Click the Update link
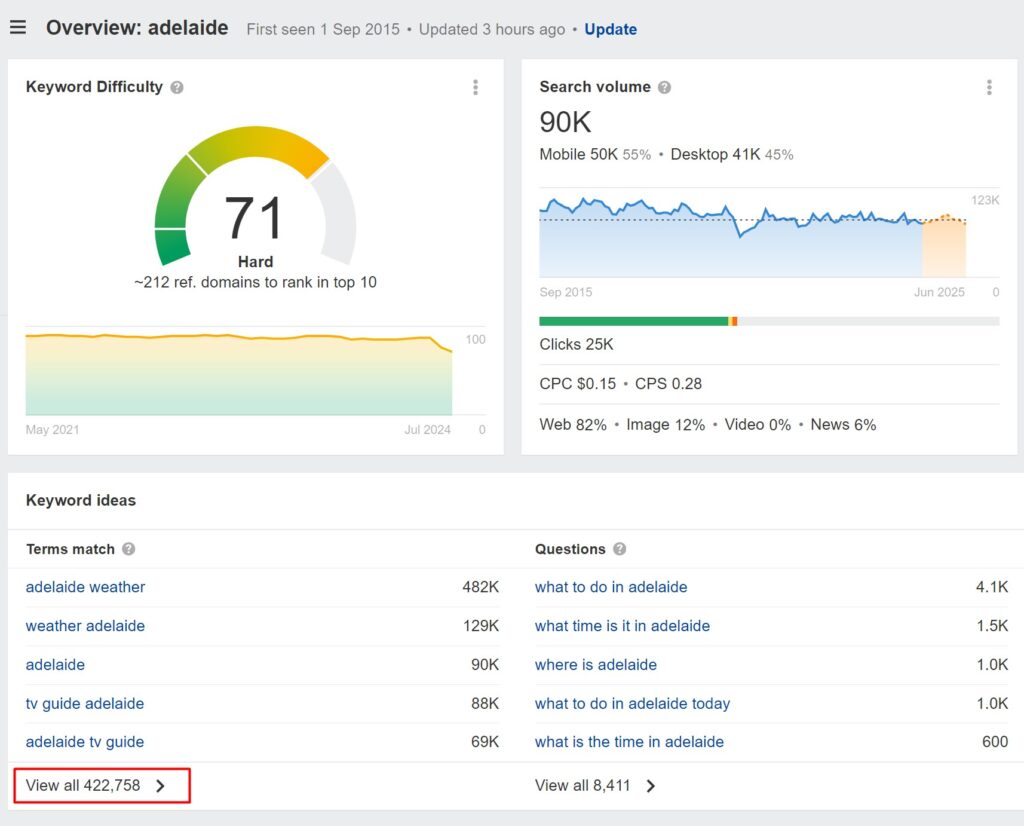The image size is (1024, 826). coord(611,29)
